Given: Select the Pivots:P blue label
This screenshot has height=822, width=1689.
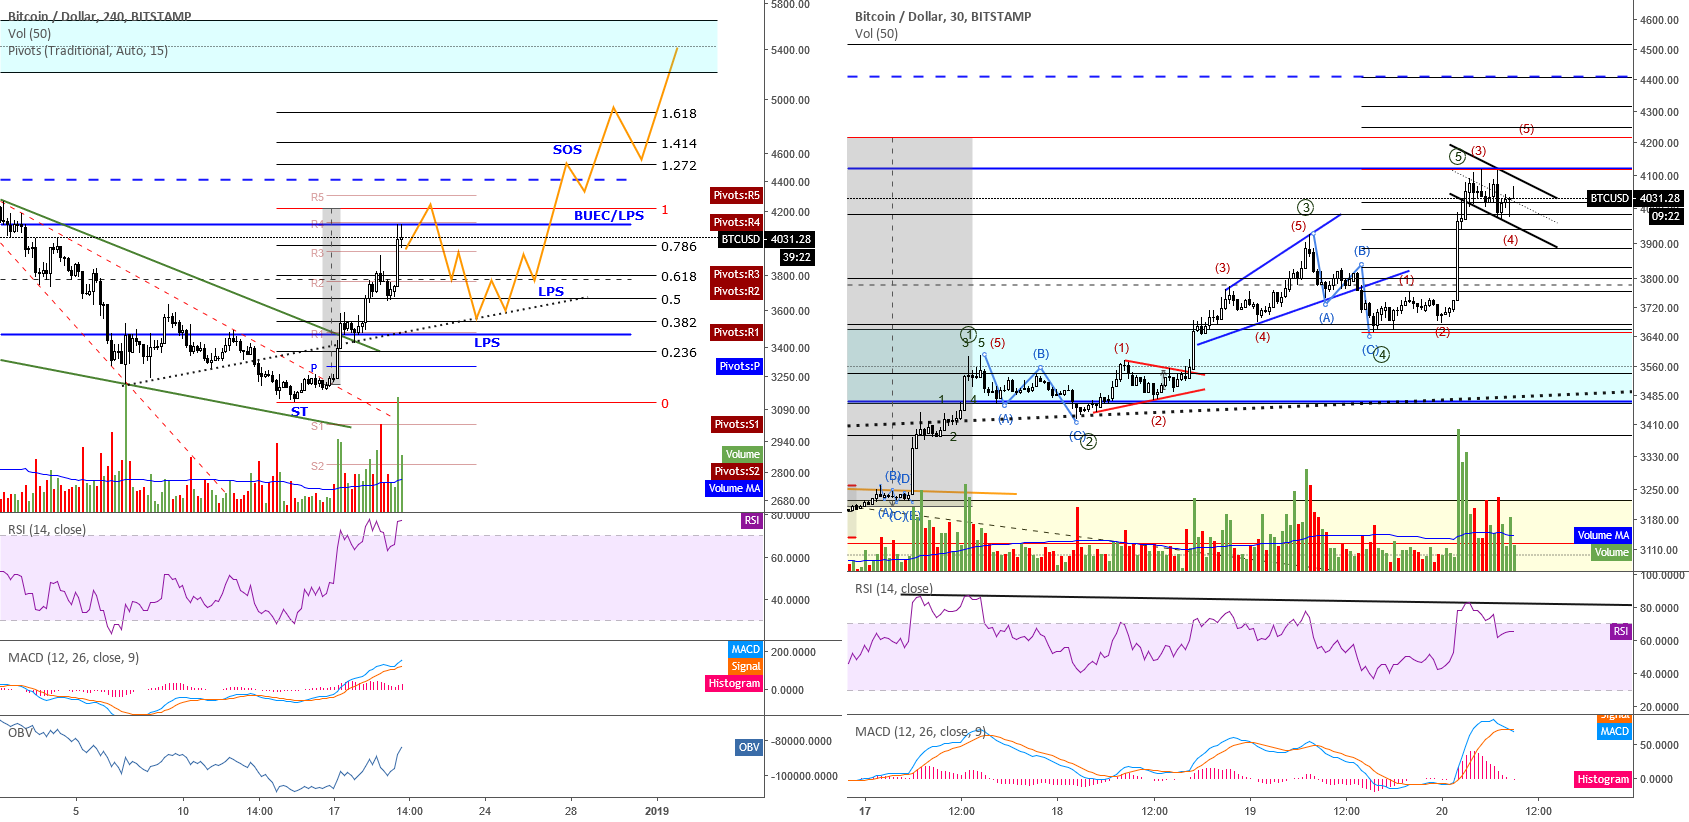Looking at the screenshot, I should (739, 366).
